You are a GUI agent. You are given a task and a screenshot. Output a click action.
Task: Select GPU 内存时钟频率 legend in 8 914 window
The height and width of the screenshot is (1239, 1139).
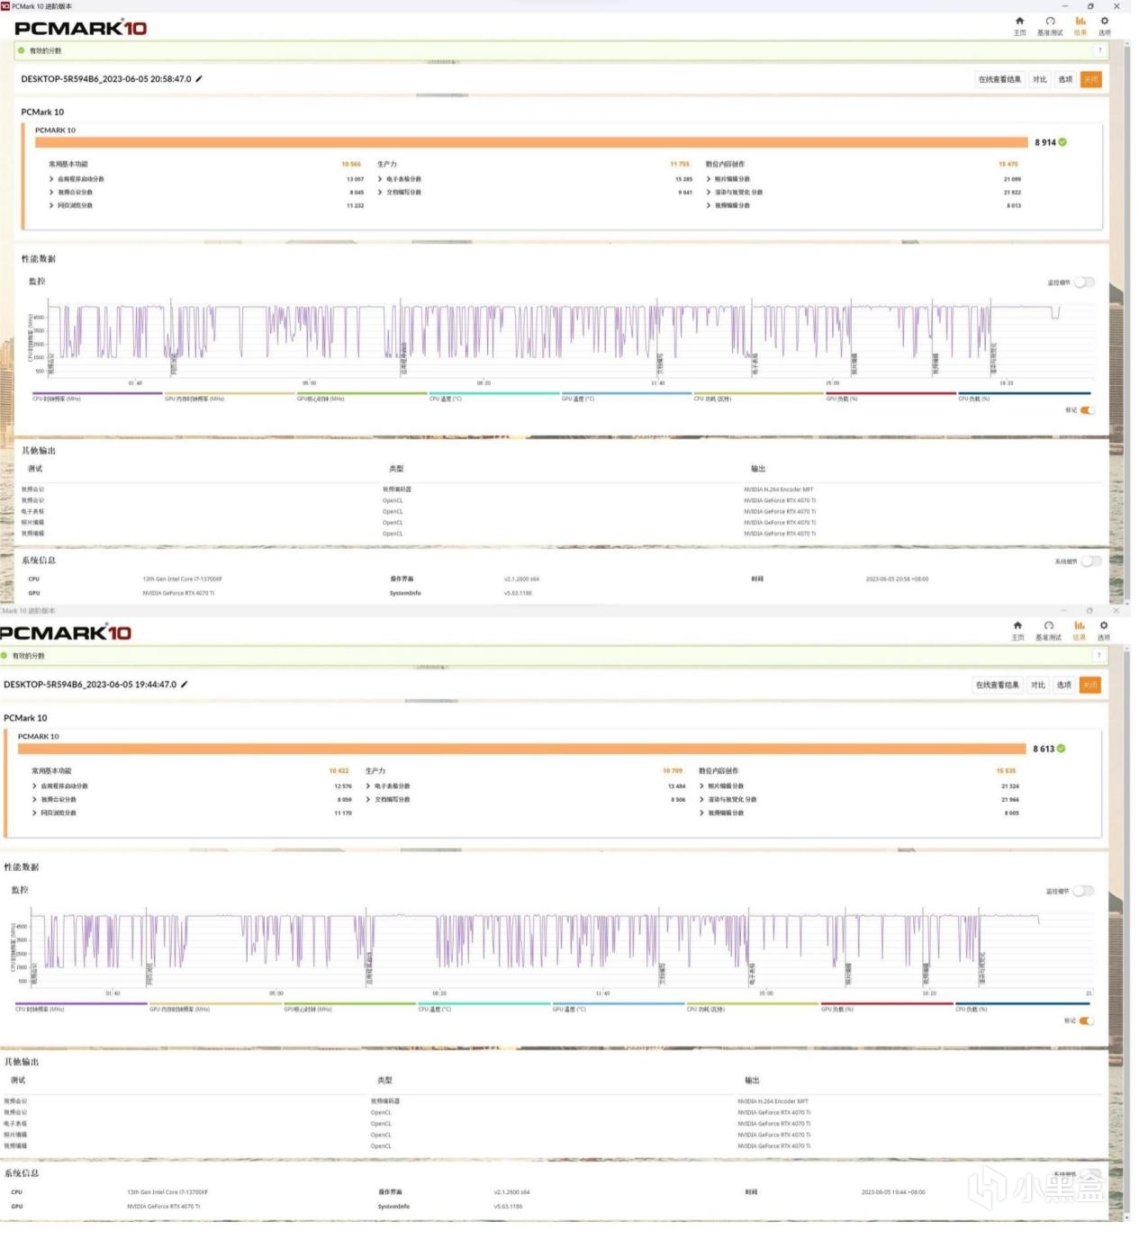229,396
